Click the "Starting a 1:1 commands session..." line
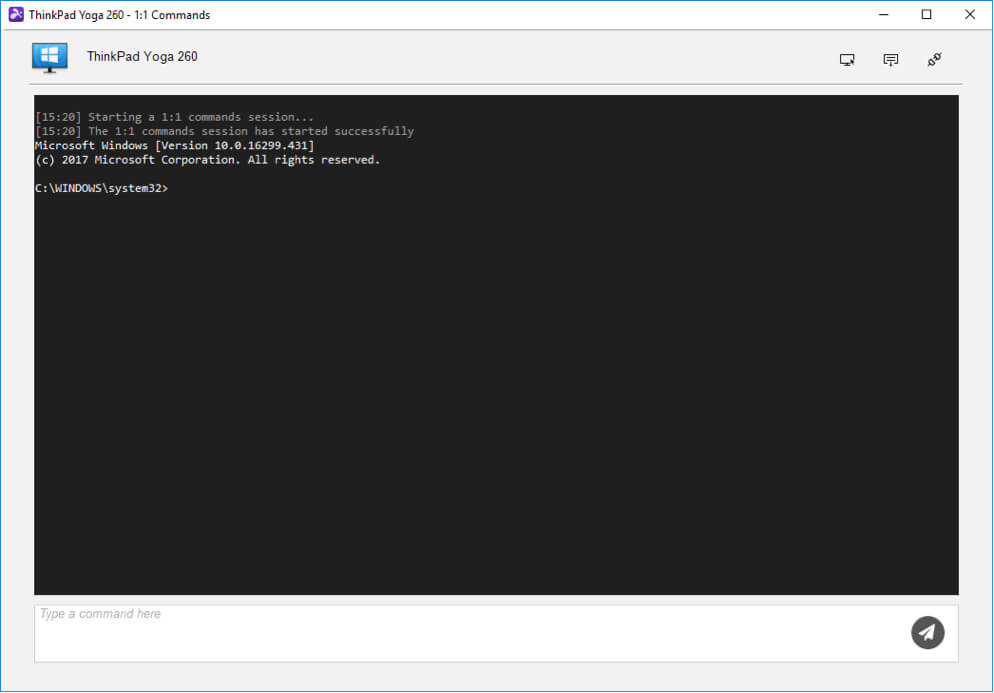994x693 pixels. [174, 117]
